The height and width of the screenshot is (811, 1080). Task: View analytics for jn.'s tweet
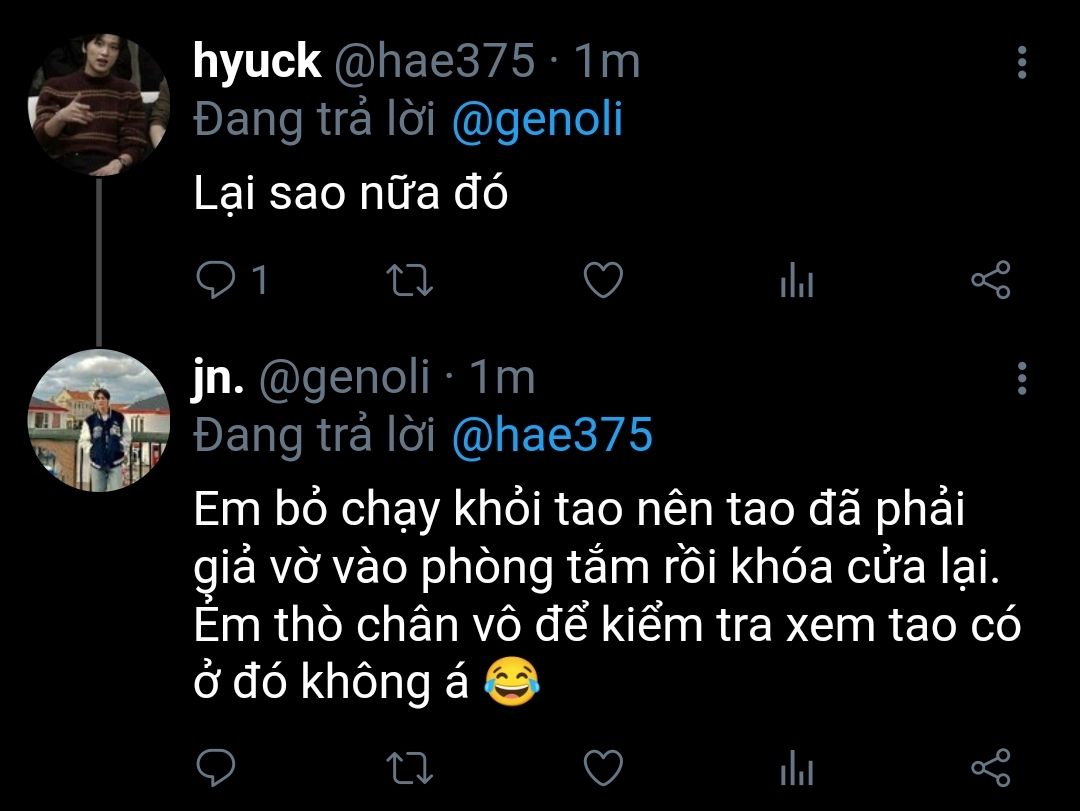coord(796,770)
